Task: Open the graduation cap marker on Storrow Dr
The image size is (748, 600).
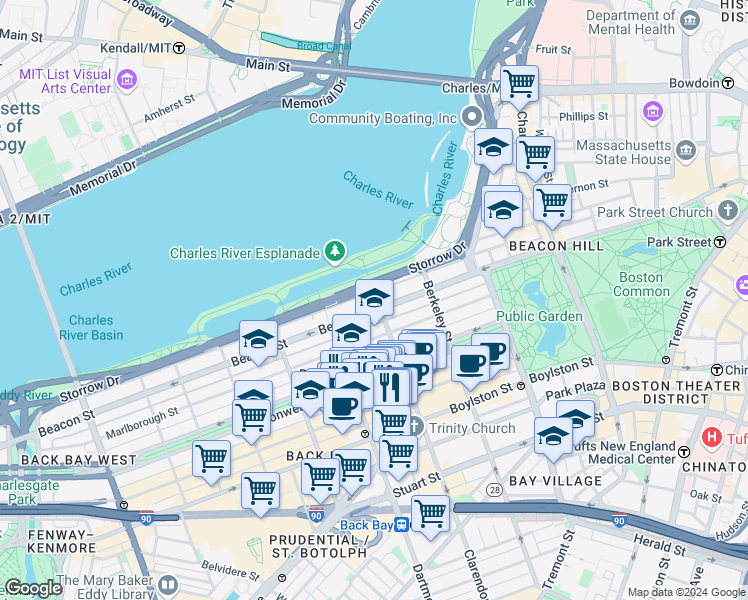Action: click(x=374, y=300)
